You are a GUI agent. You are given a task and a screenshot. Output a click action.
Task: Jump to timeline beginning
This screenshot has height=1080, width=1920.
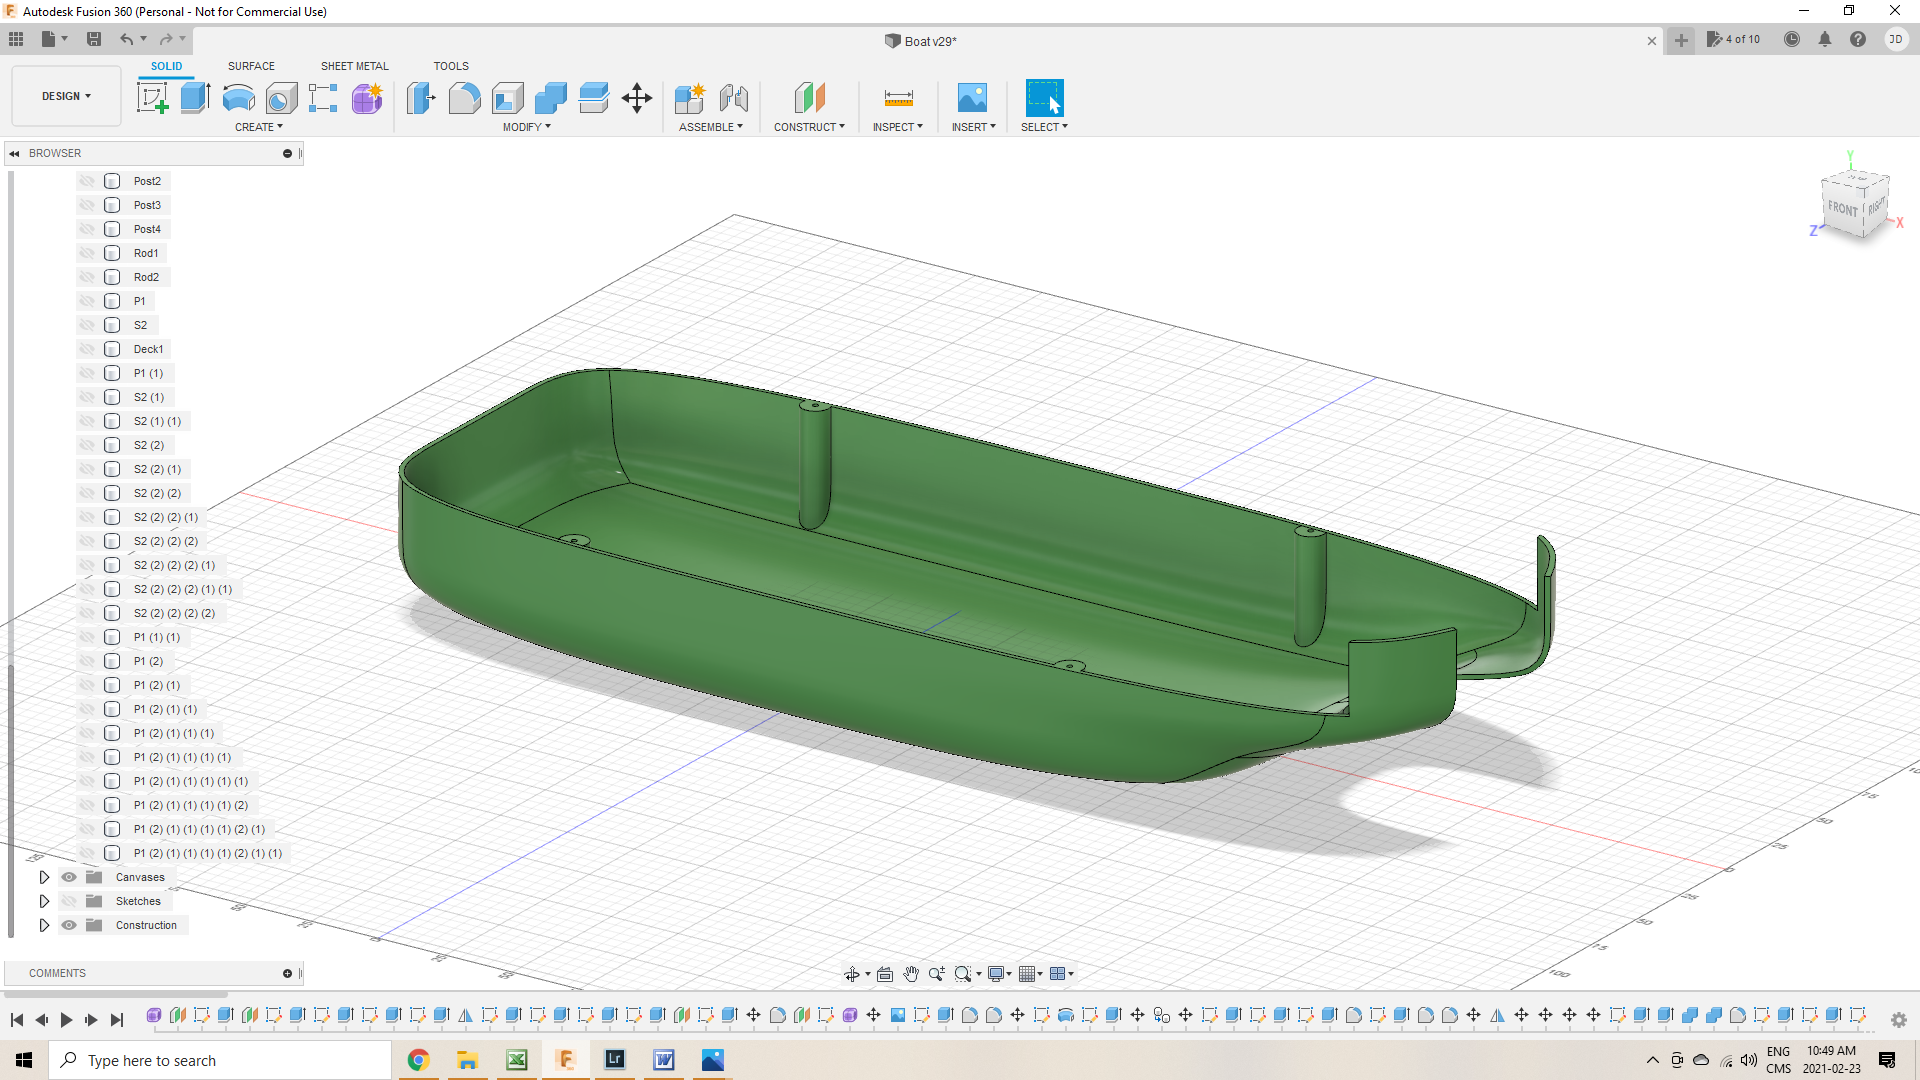click(x=17, y=1020)
